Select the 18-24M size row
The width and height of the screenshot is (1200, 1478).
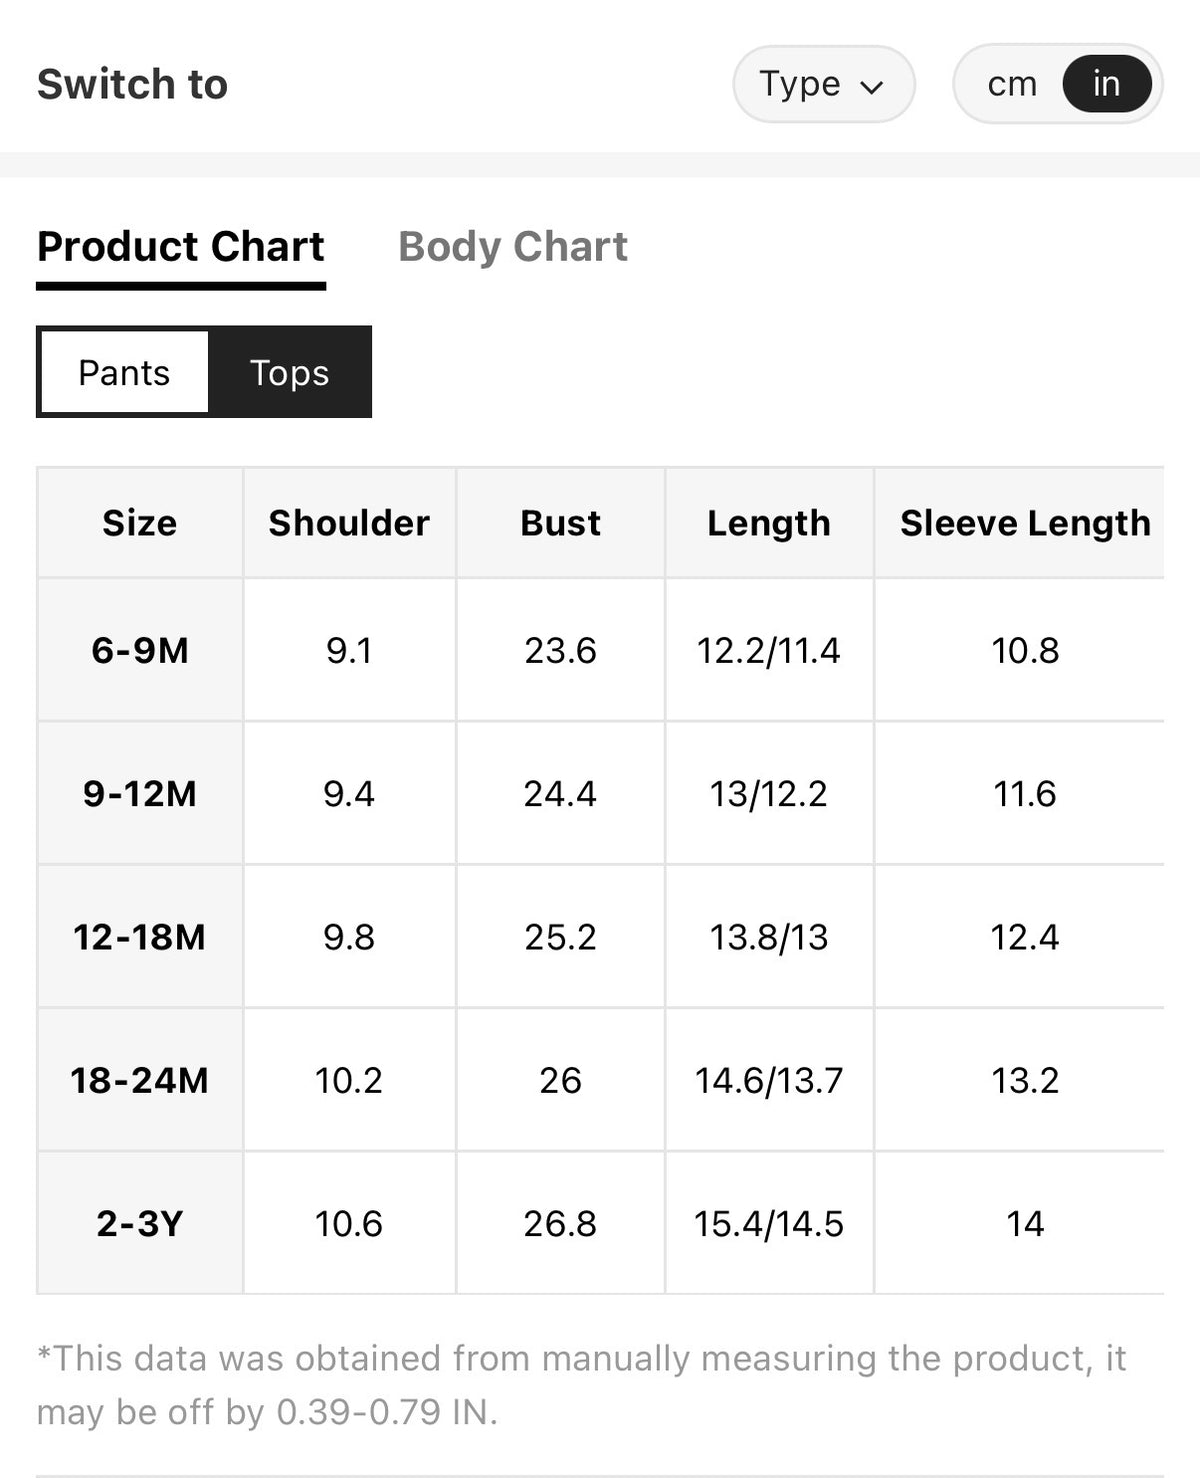point(600,1080)
